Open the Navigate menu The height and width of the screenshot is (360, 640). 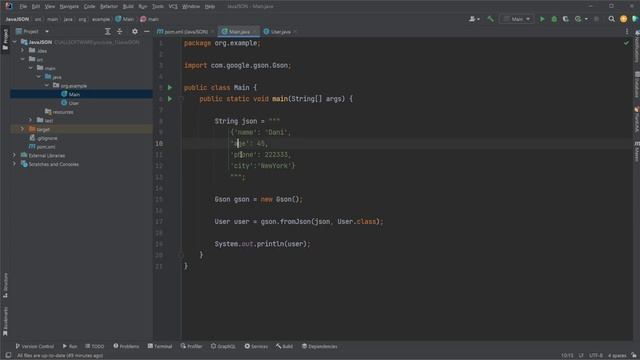point(69,7)
